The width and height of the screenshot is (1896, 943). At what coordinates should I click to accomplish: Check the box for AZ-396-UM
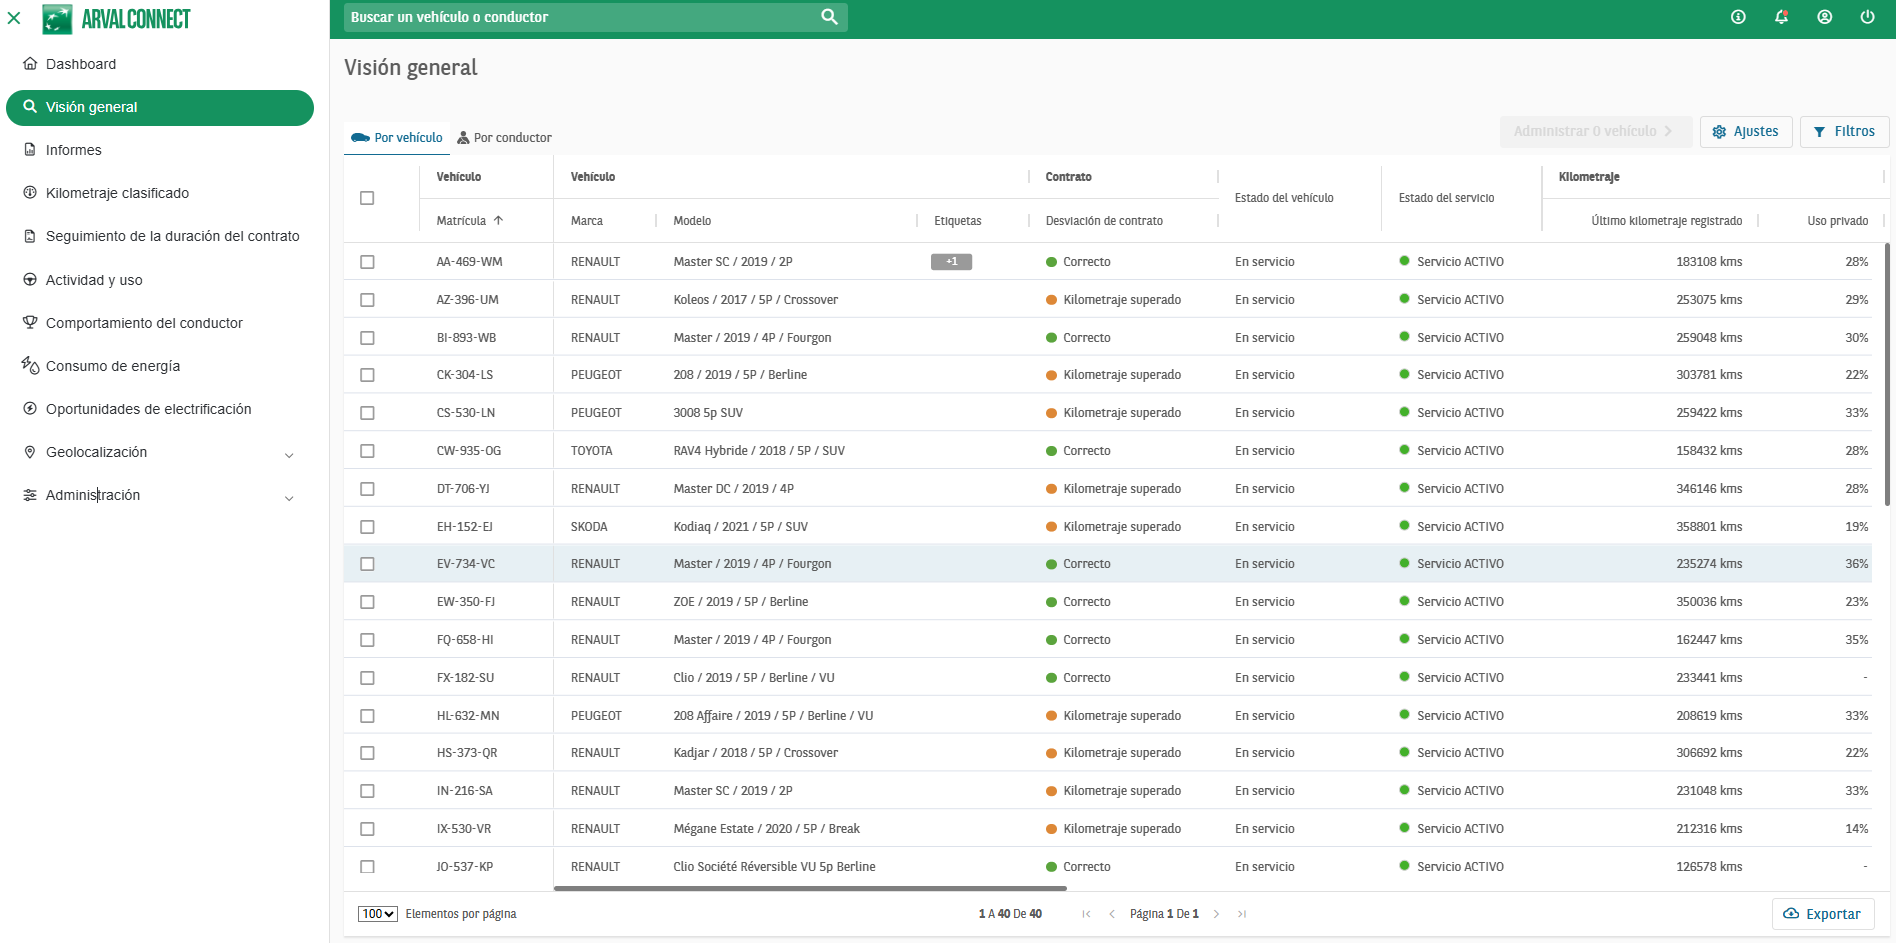[367, 300]
